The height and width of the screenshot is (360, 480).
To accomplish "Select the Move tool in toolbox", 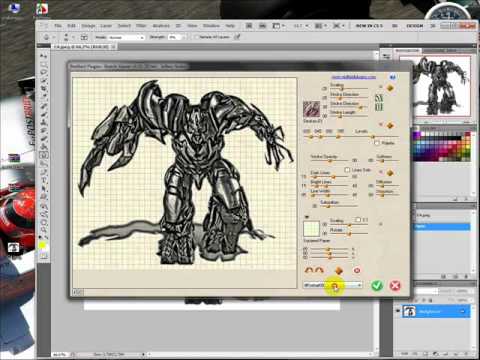I will click(x=43, y=55).
